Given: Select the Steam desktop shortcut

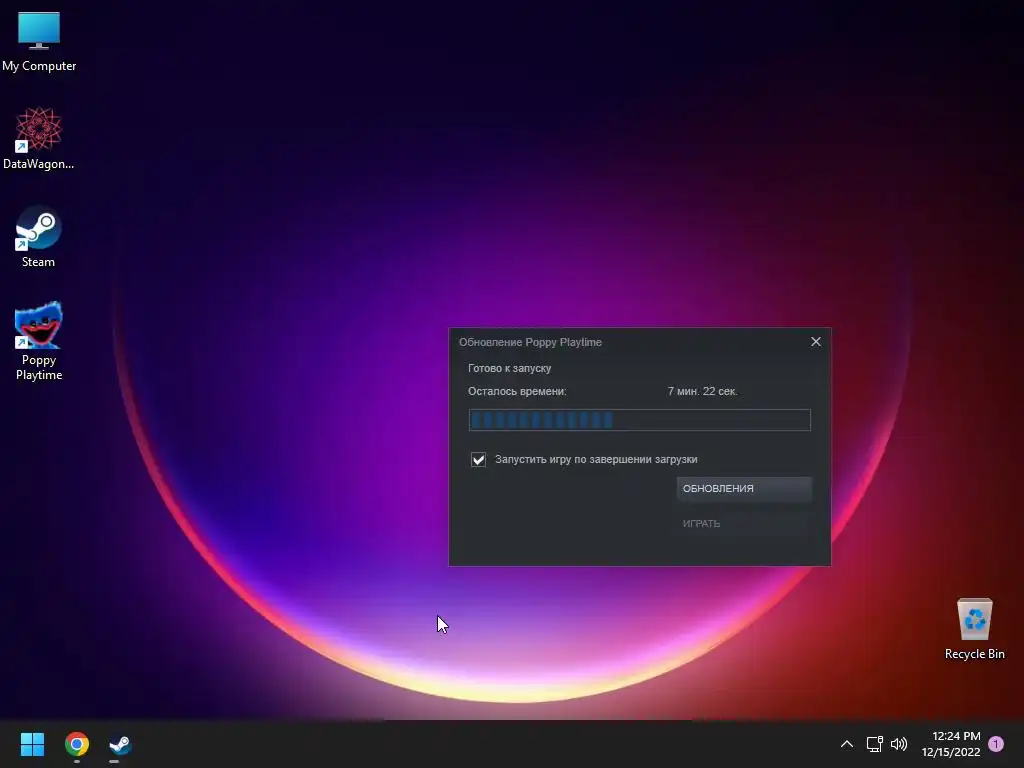Looking at the screenshot, I should coord(39,236).
